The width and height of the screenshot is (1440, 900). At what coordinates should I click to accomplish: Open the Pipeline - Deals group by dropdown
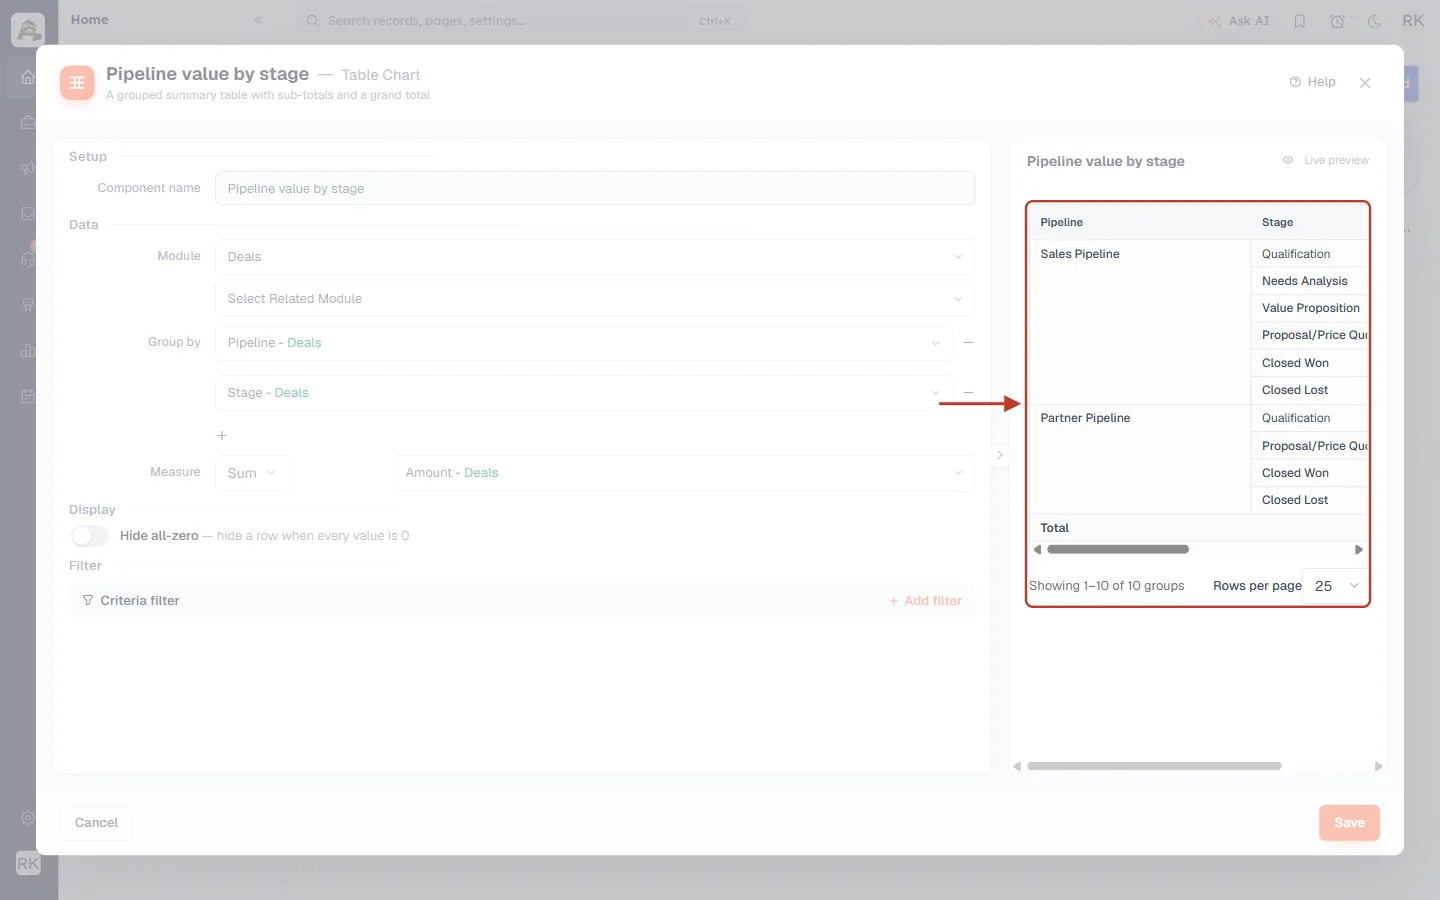click(x=584, y=343)
